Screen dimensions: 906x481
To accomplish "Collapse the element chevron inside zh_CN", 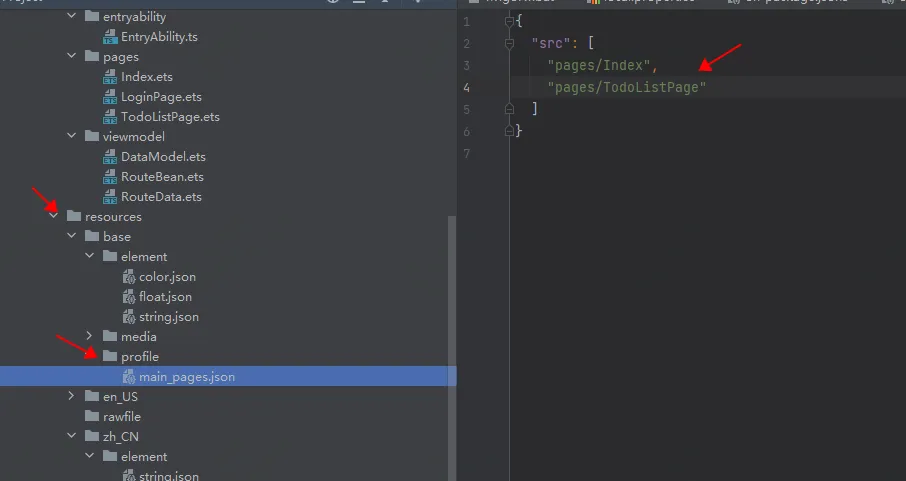I will click(90, 456).
